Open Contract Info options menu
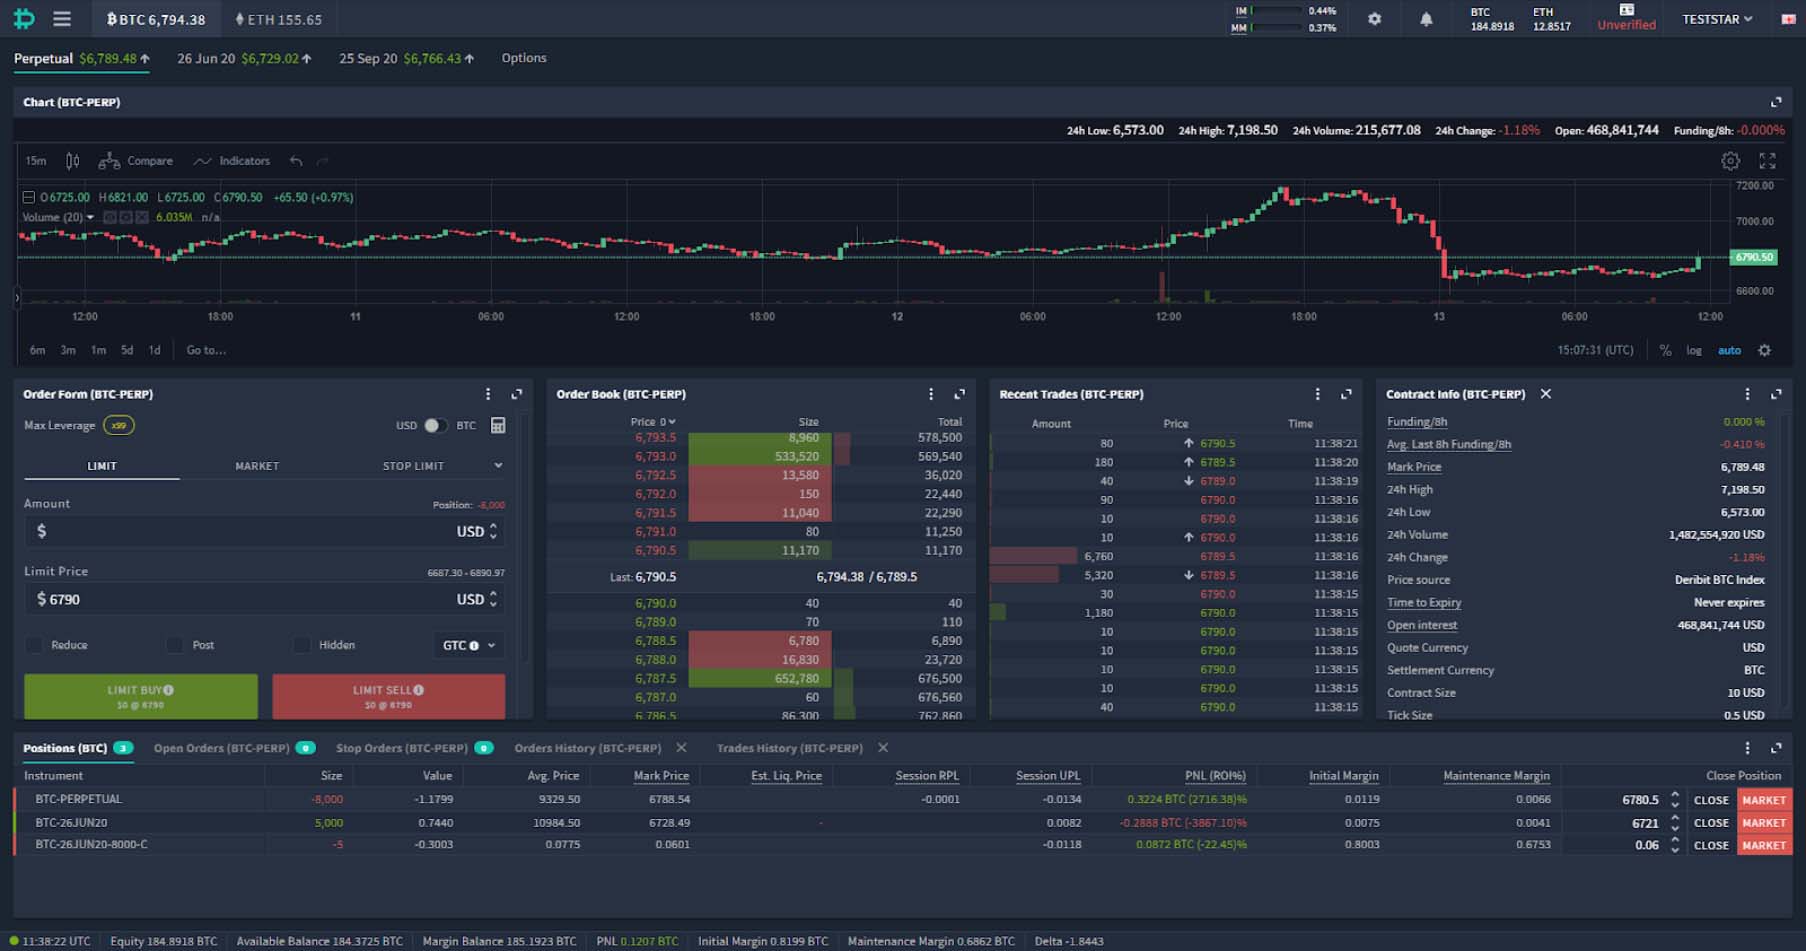The image size is (1806, 951). click(x=1748, y=394)
